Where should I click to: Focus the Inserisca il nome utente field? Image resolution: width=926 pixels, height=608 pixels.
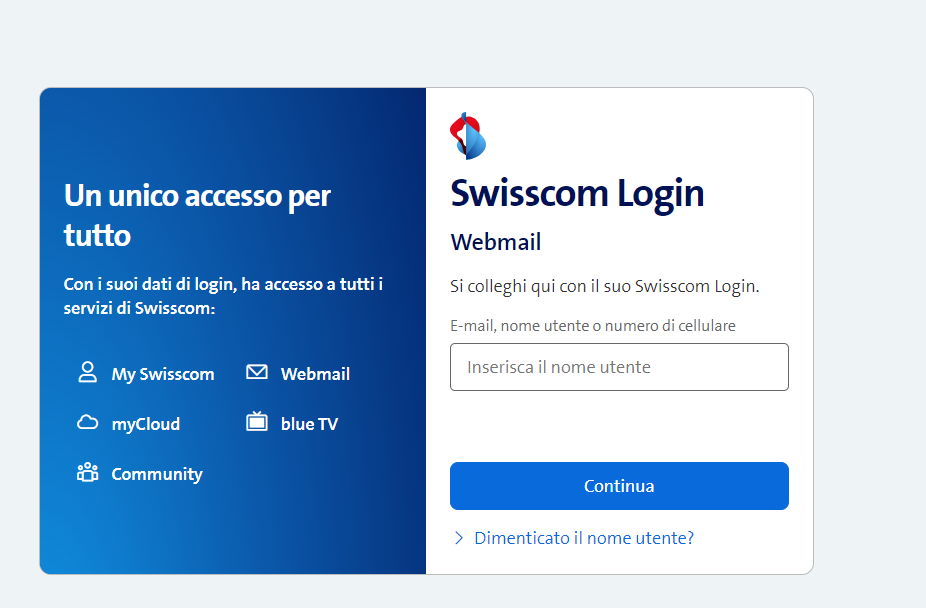tap(619, 367)
